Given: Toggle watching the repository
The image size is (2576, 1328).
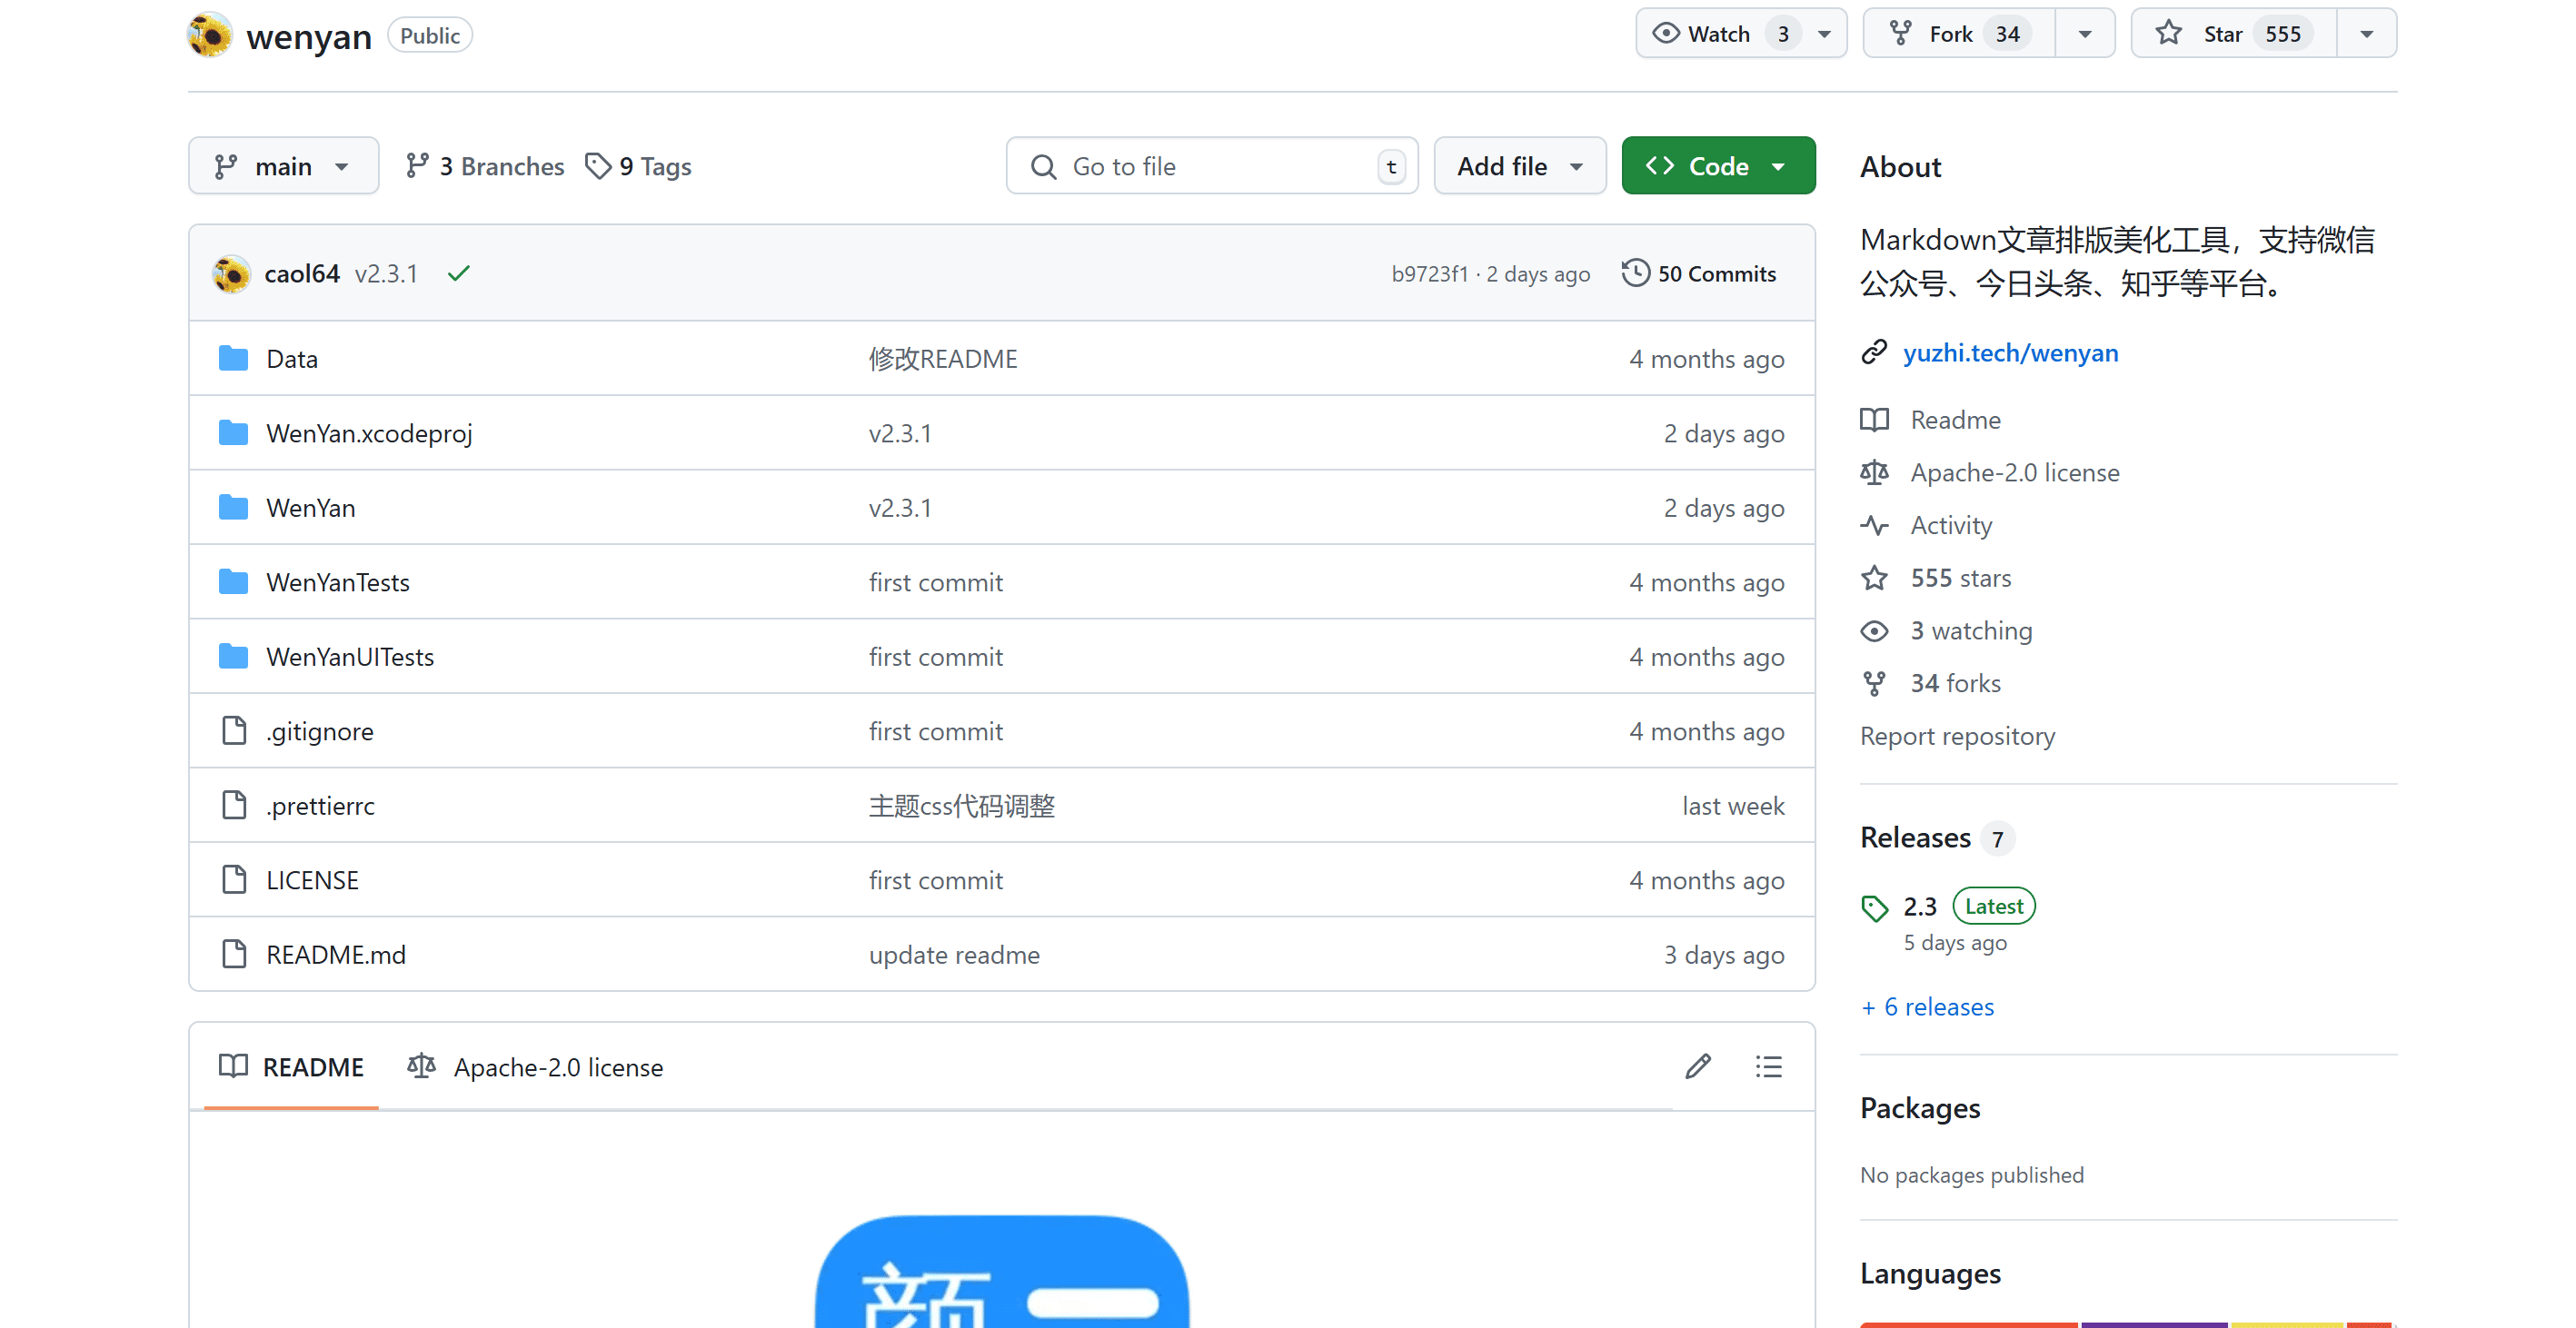Looking at the screenshot, I should (x=1717, y=32).
